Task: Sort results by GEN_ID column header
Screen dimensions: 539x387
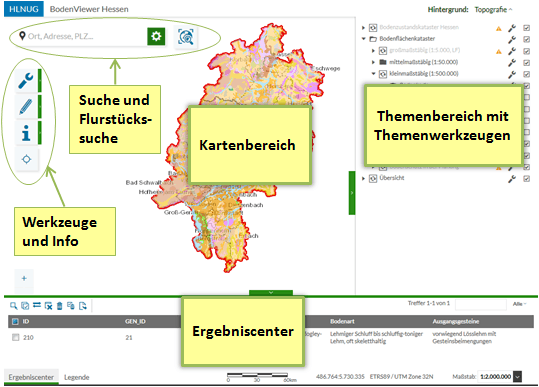Action: pyautogui.click(x=135, y=321)
